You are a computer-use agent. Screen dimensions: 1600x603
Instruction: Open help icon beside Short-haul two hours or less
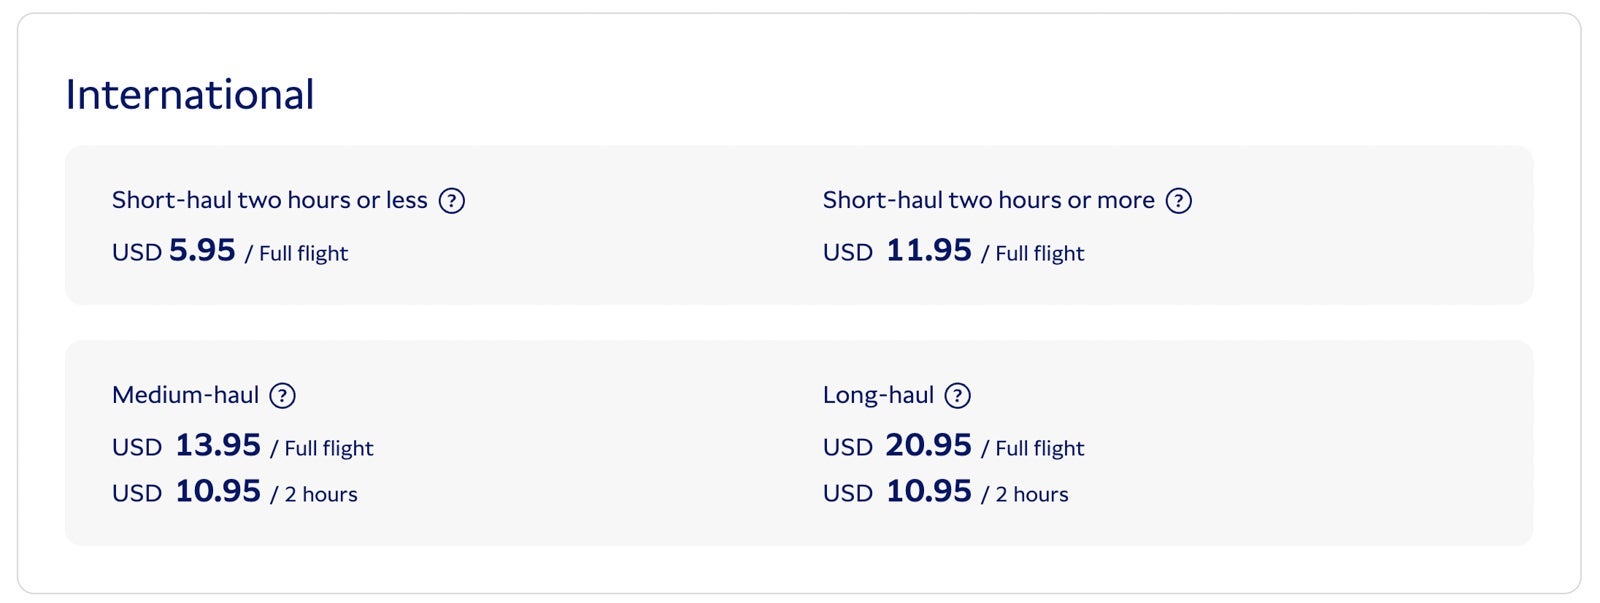pyautogui.click(x=452, y=201)
